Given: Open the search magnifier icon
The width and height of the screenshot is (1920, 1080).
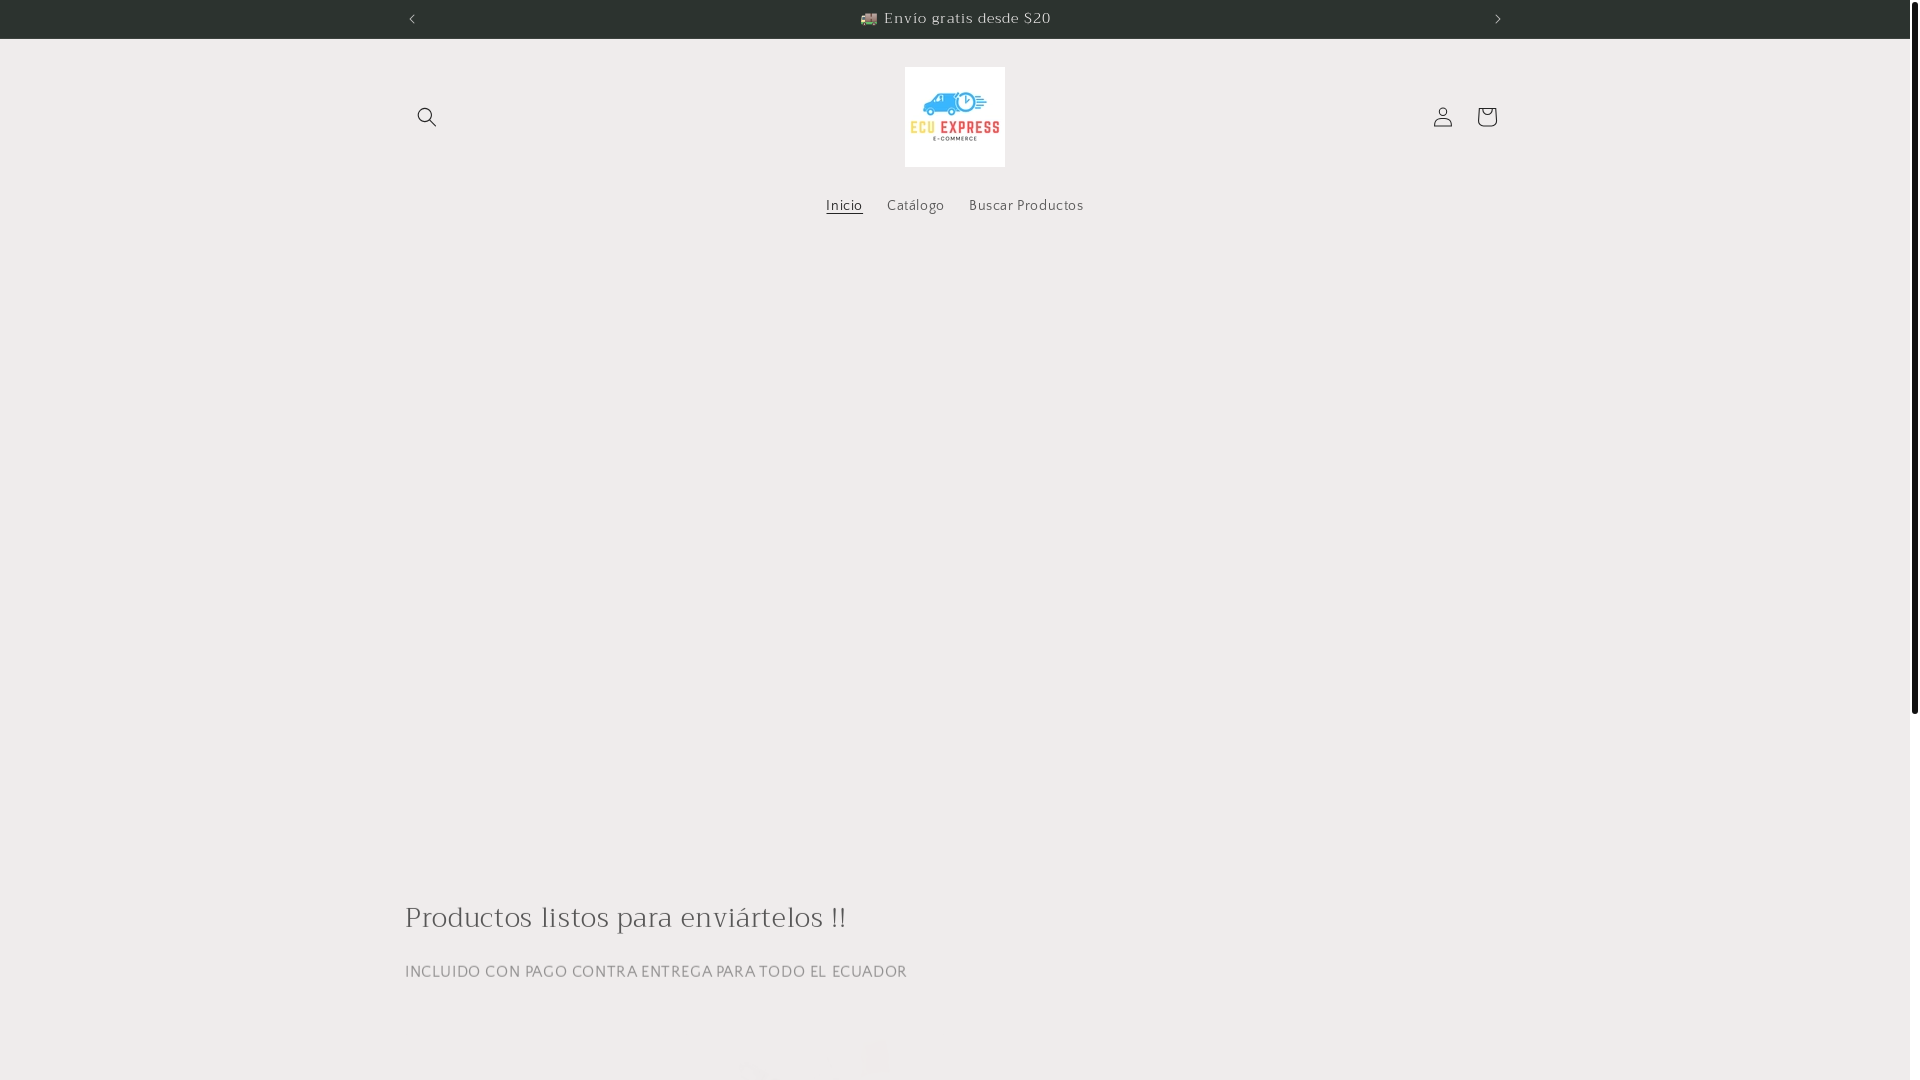Looking at the screenshot, I should point(427,117).
